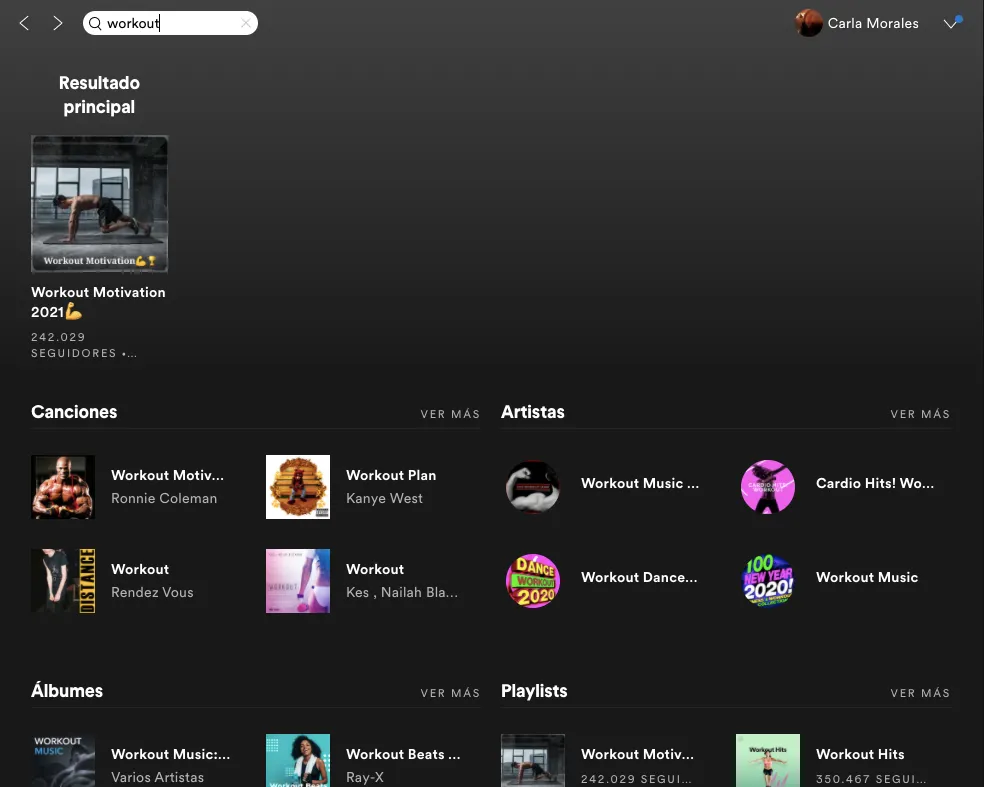Open Carla Morales profile avatar

click(x=808, y=23)
